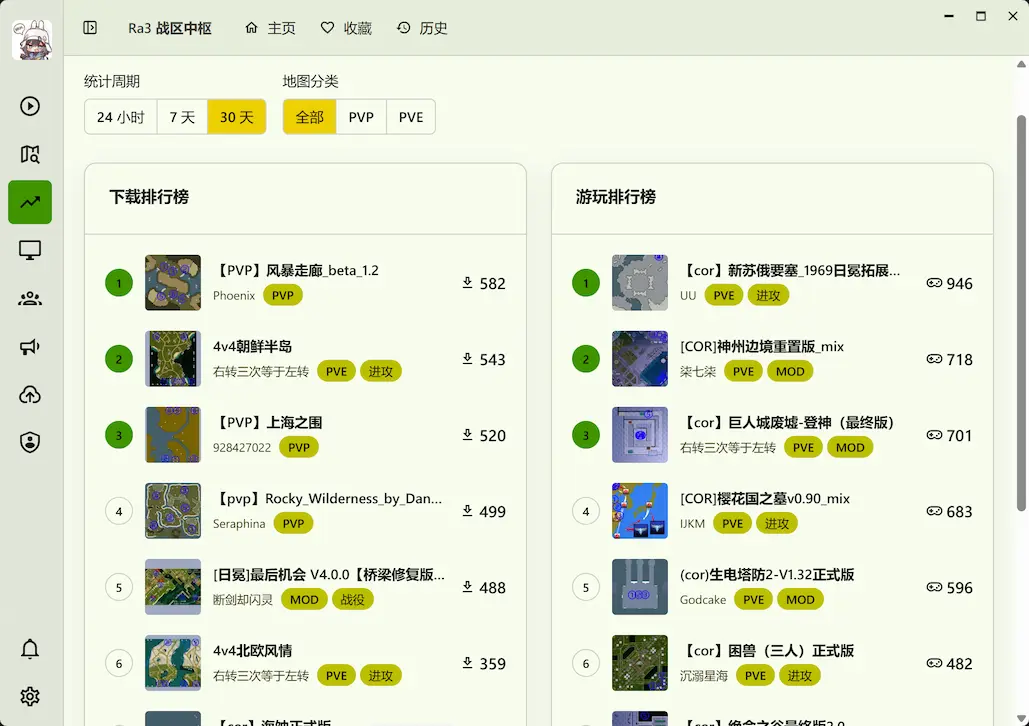Select the 30 天 period
Viewport: 1029px width, 726px height.
click(237, 117)
